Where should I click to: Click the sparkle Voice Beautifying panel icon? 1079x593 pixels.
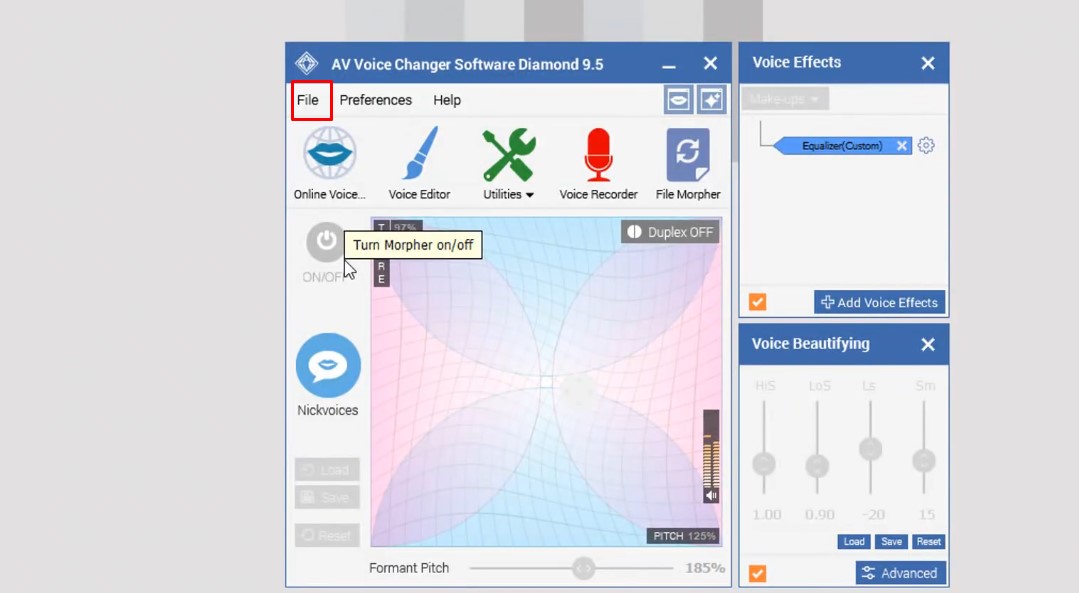(711, 99)
